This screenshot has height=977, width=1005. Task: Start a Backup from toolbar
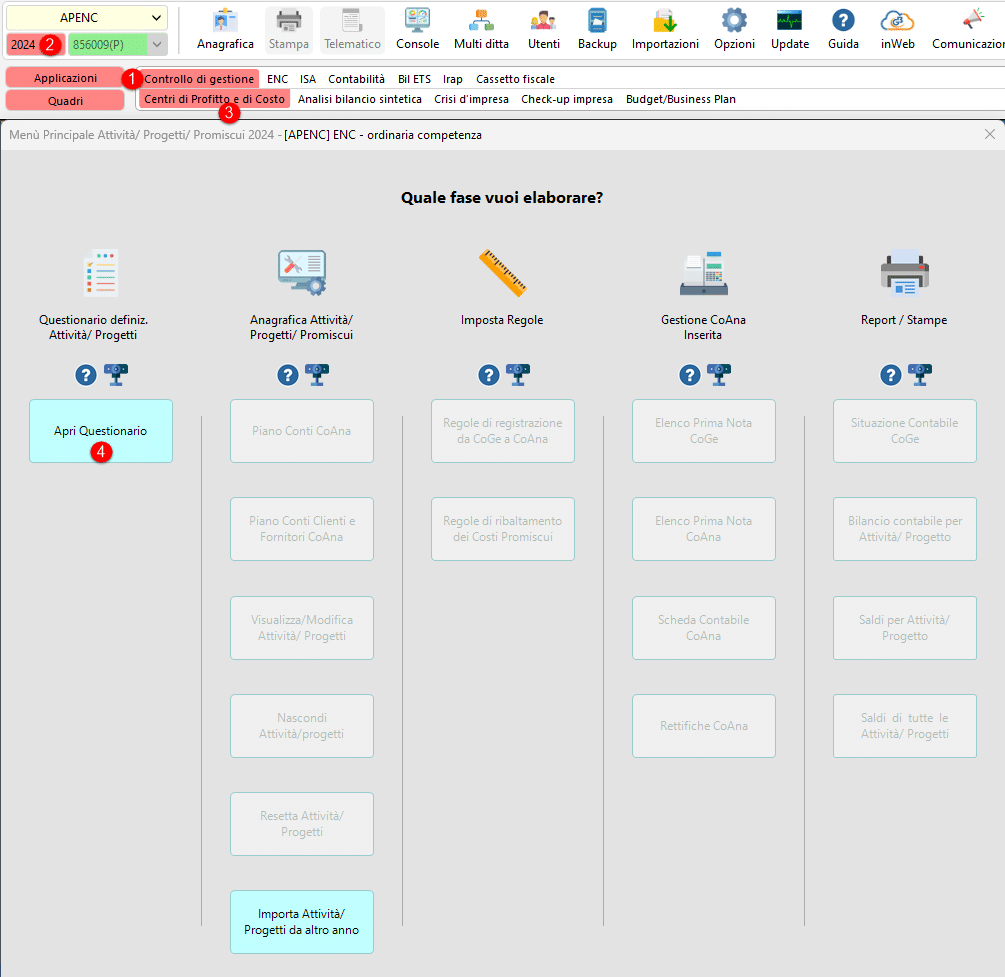(597, 29)
